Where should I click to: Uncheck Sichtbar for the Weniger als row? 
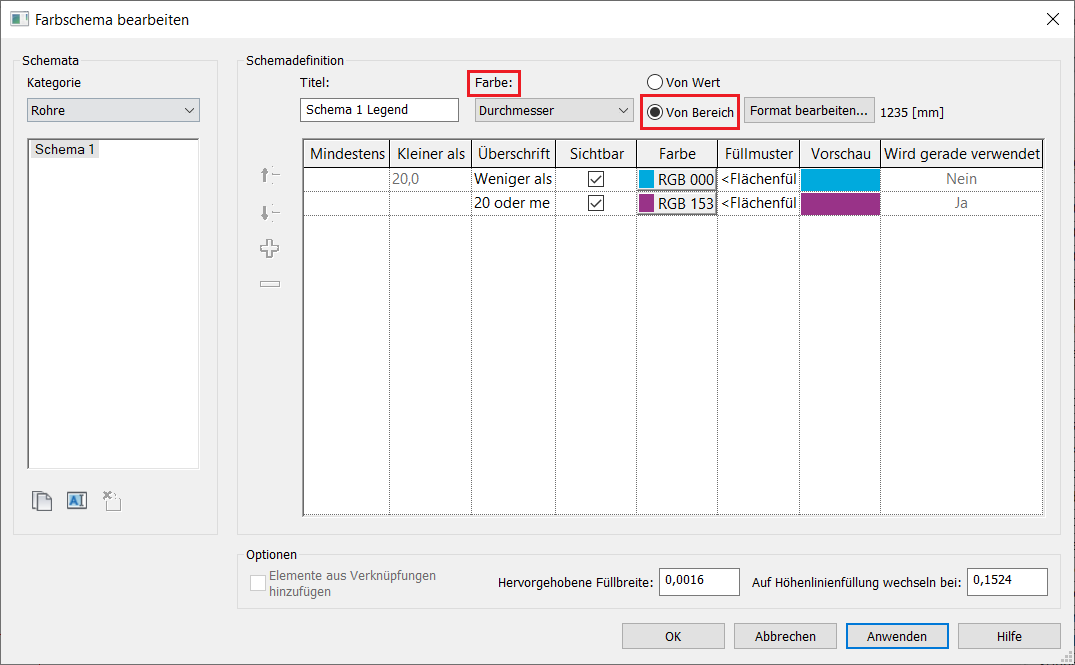(x=596, y=179)
